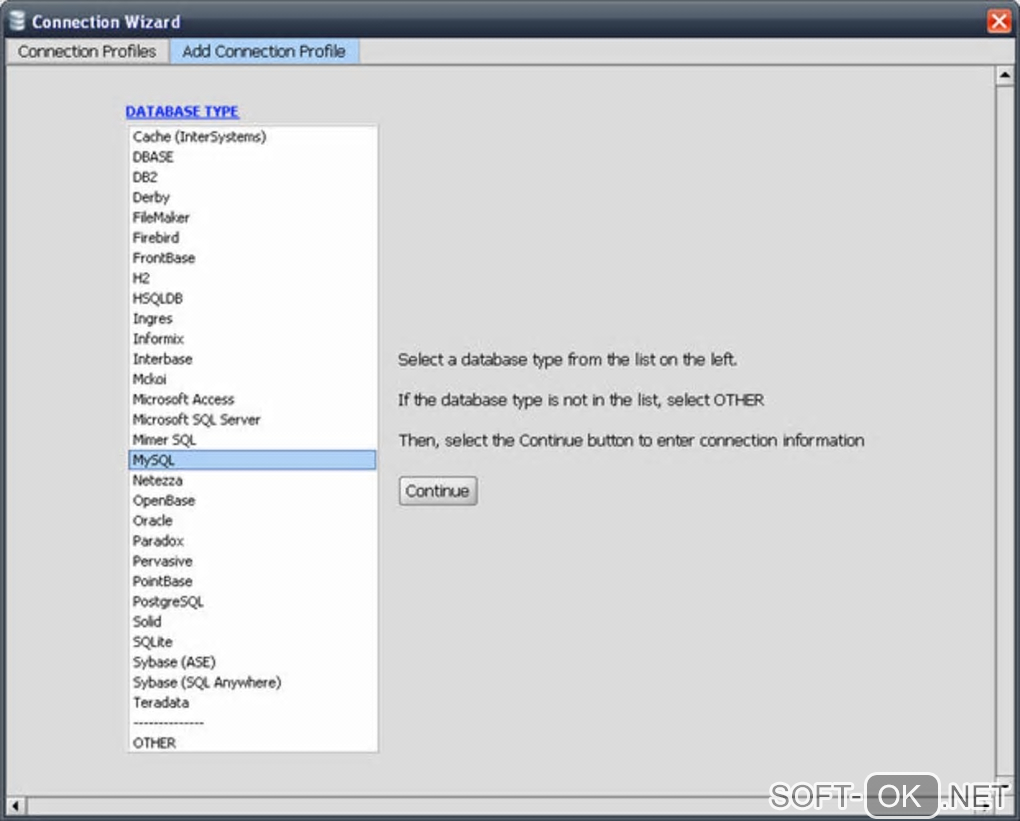Image resolution: width=1020 pixels, height=821 pixels.
Task: Choose Netezza from the list
Action: (x=252, y=480)
